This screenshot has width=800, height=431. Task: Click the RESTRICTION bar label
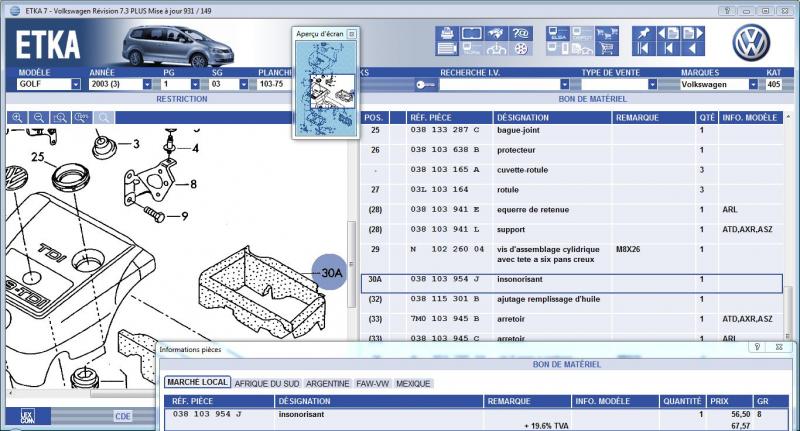pos(182,99)
